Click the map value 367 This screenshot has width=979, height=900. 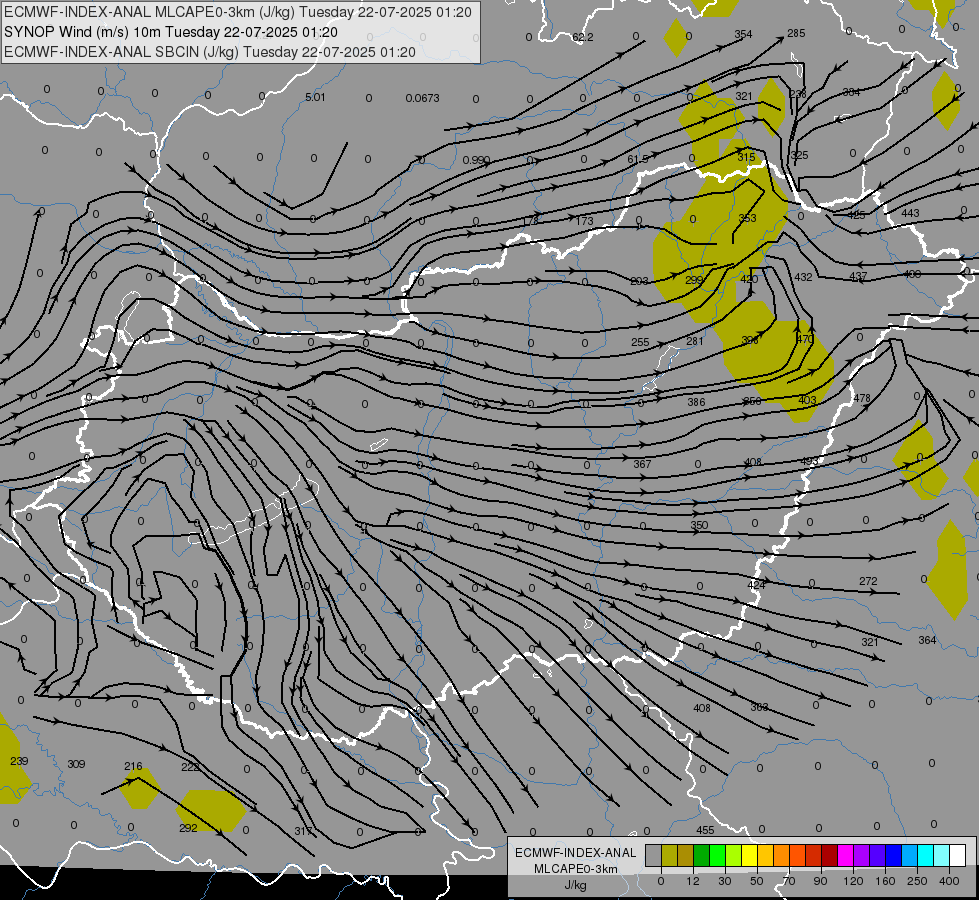(x=642, y=463)
